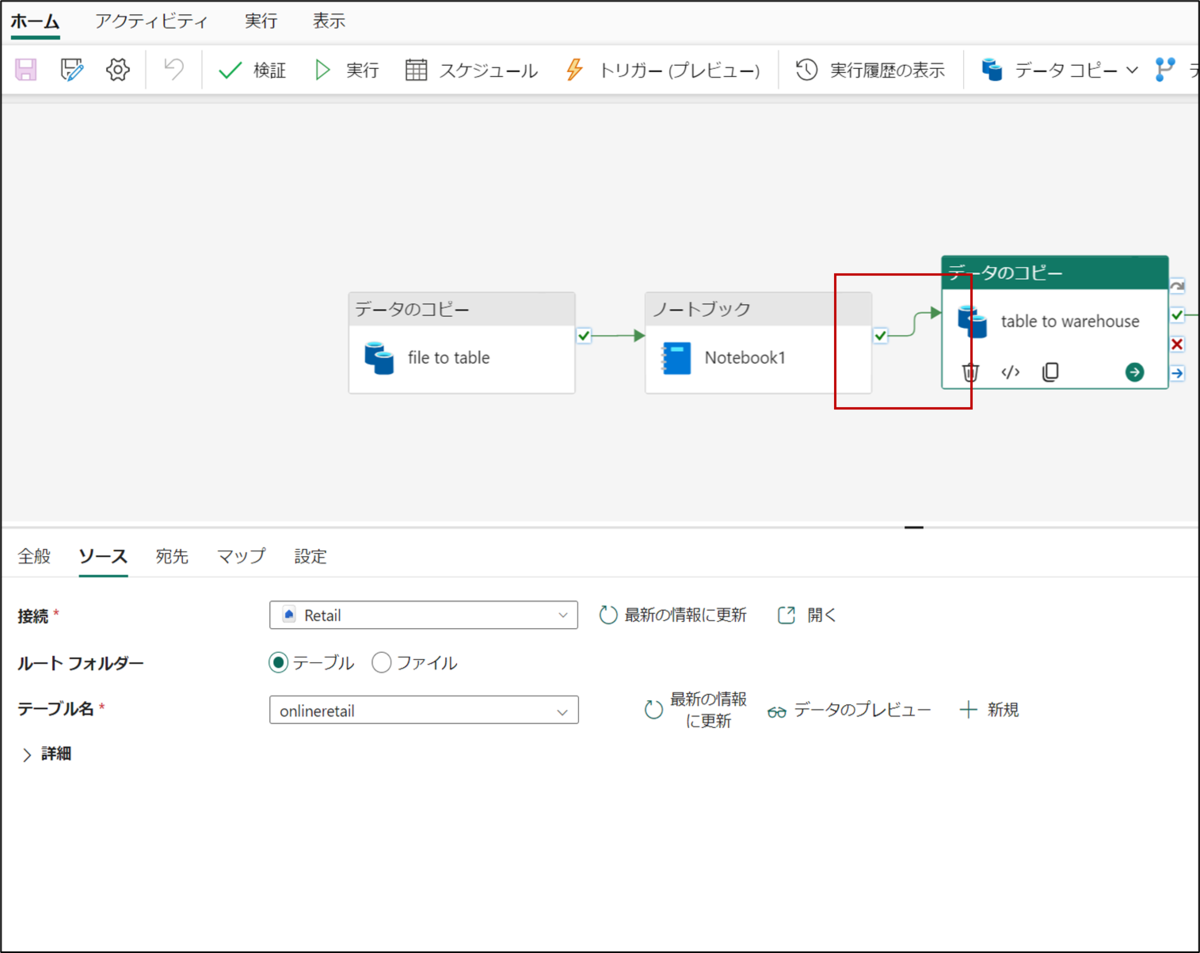Switch to the 全般 properties tab
This screenshot has height=953, width=1200.
coord(34,556)
